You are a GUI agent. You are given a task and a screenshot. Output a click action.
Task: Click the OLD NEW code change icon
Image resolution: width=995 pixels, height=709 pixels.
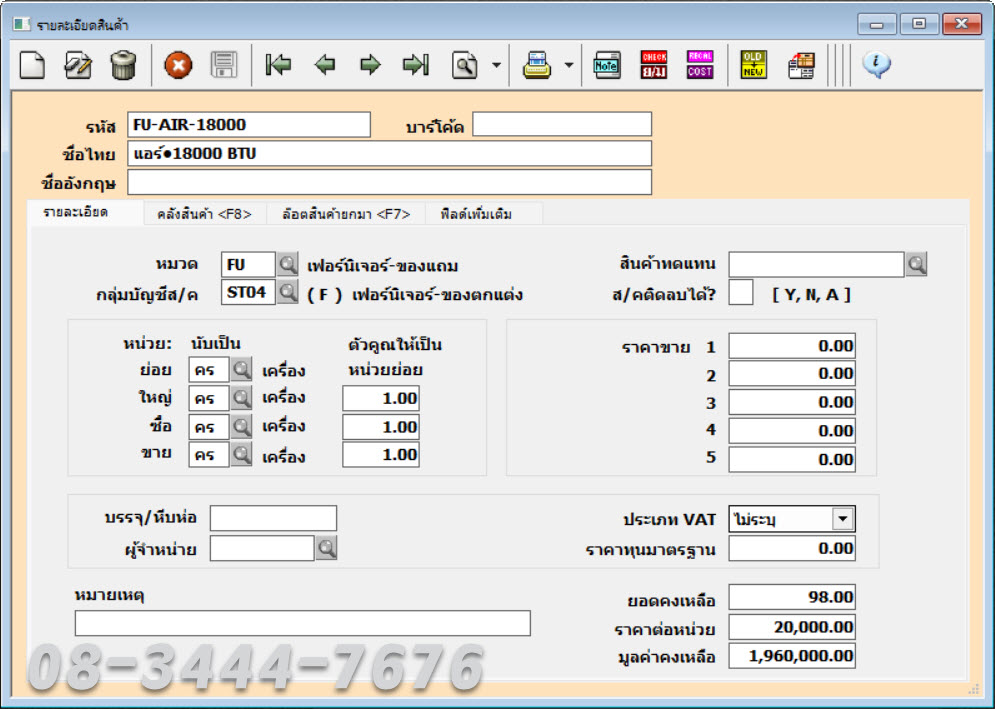[x=753, y=65]
